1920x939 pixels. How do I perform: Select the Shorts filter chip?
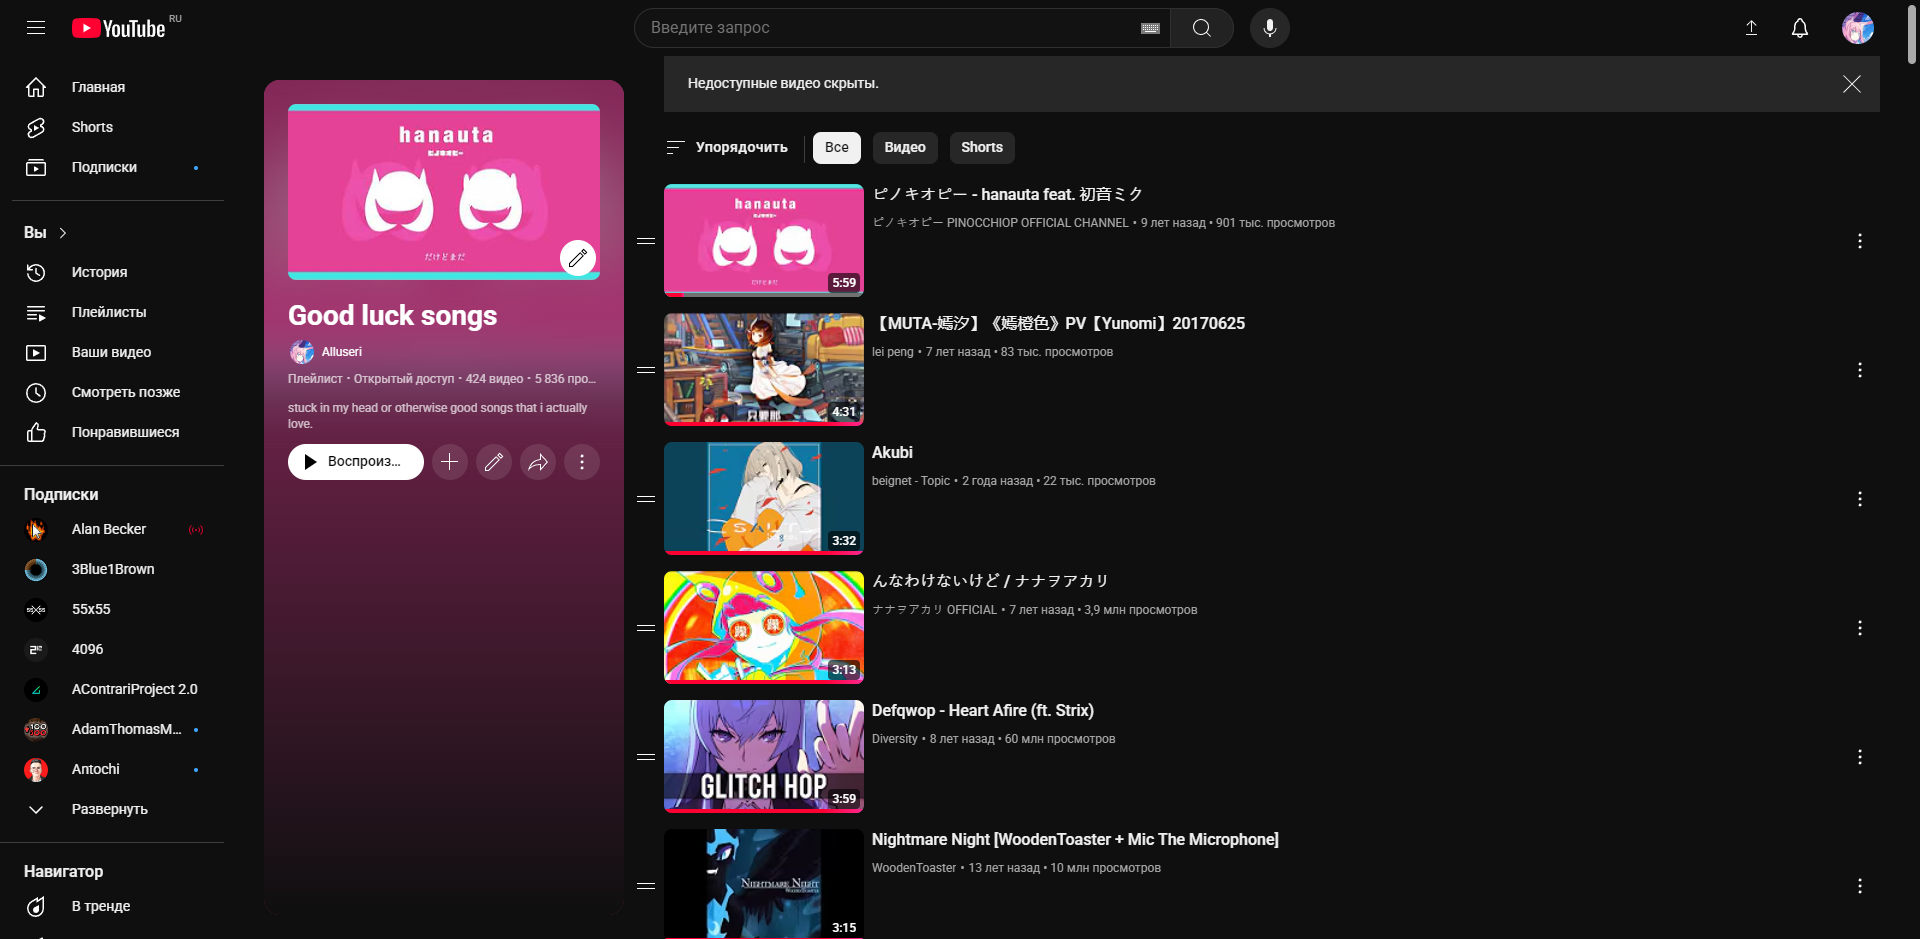click(982, 147)
